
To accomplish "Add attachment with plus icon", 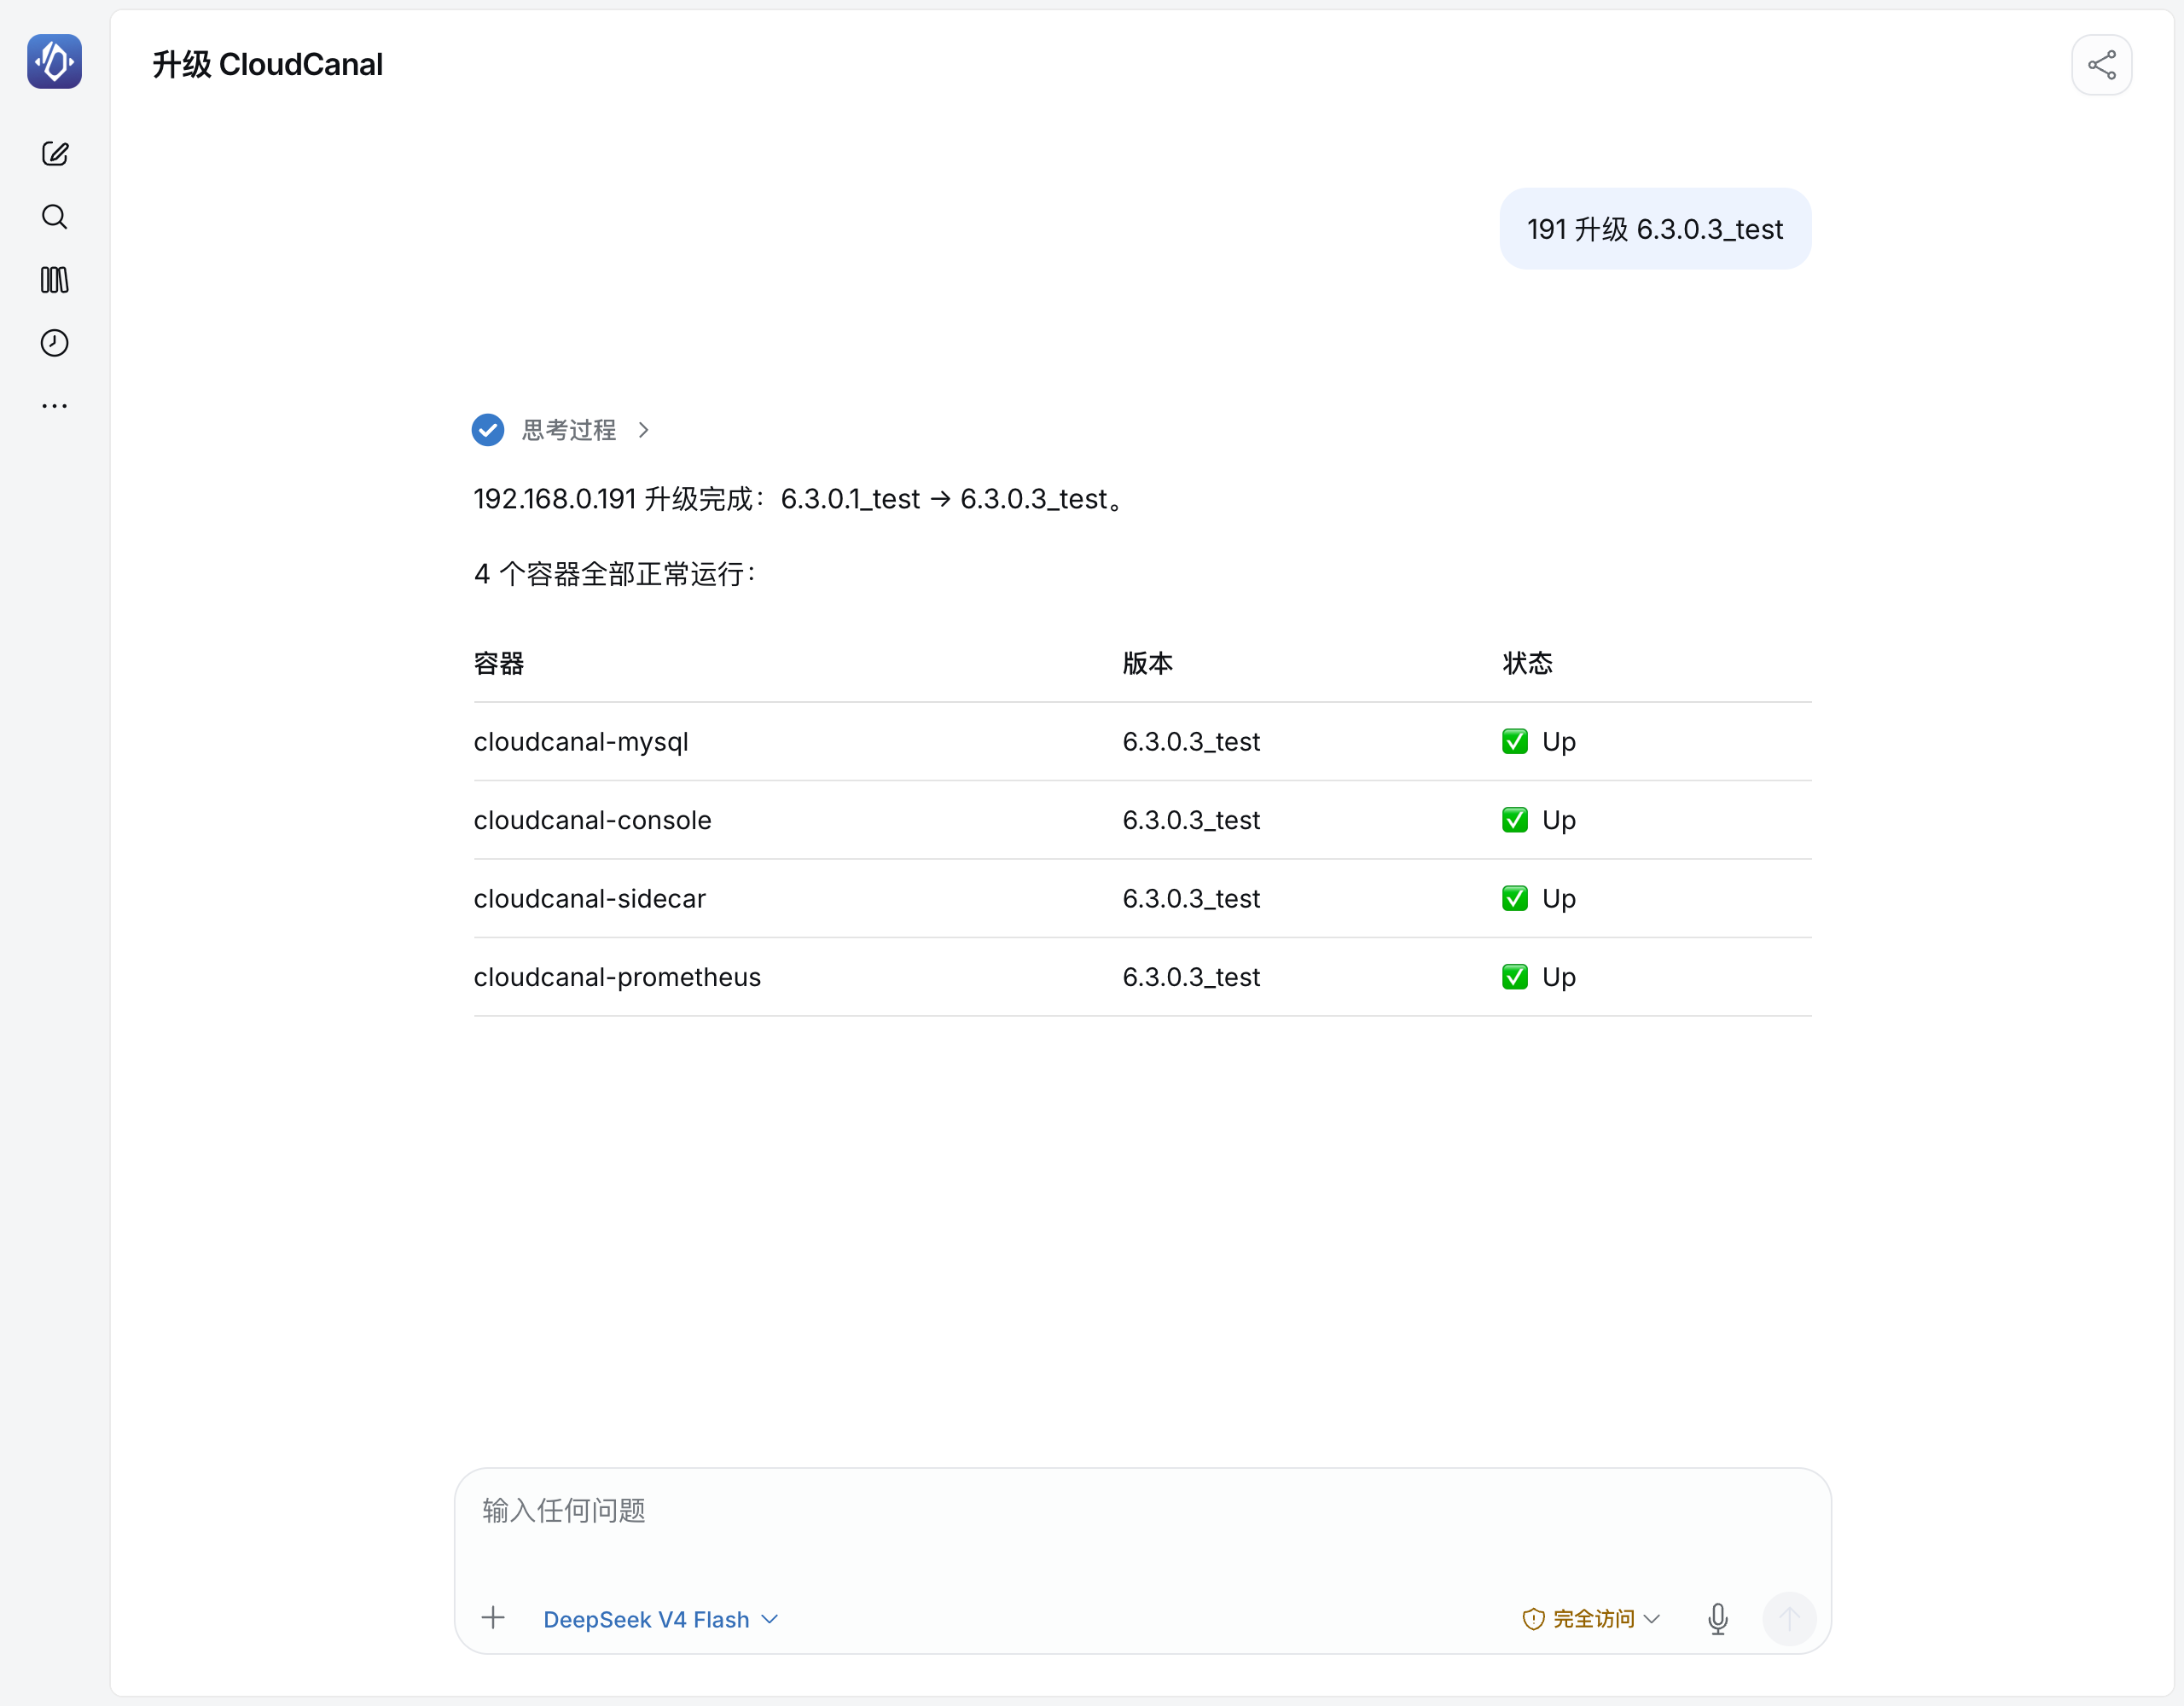I will coord(493,1618).
